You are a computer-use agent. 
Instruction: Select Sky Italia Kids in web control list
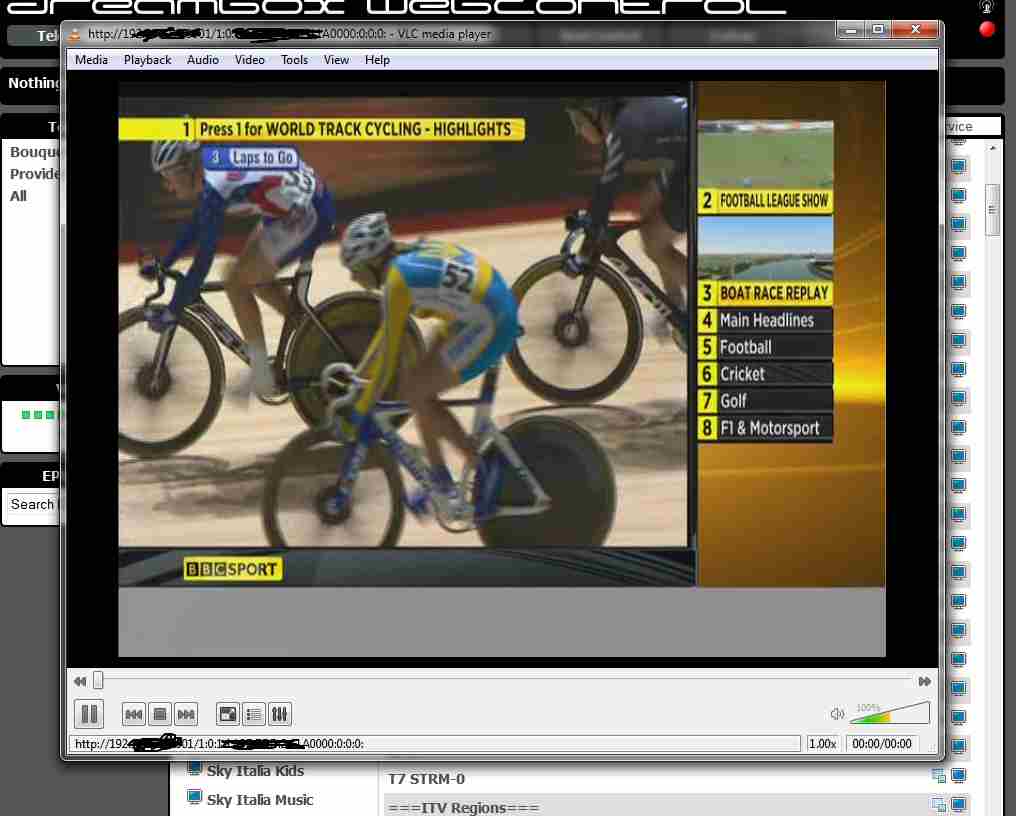point(255,771)
